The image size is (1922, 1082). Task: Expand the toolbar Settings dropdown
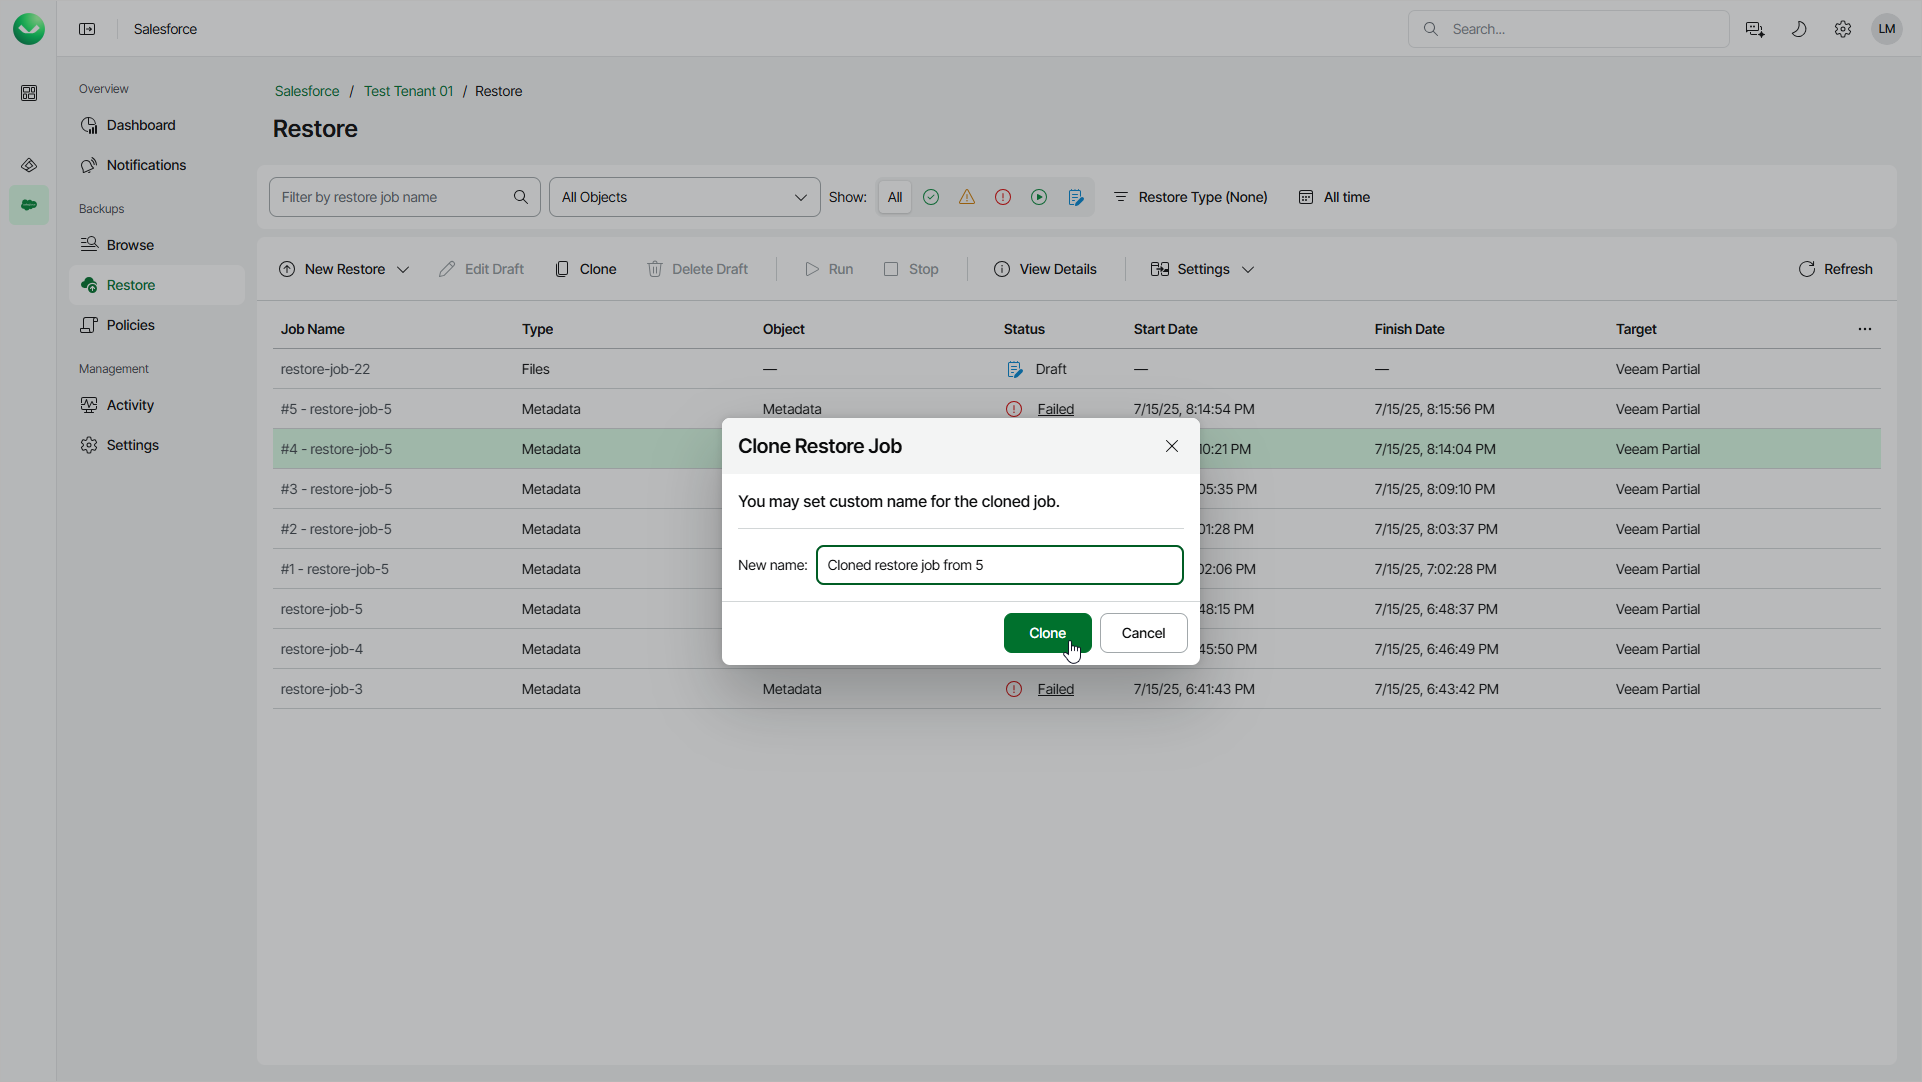click(x=1202, y=269)
